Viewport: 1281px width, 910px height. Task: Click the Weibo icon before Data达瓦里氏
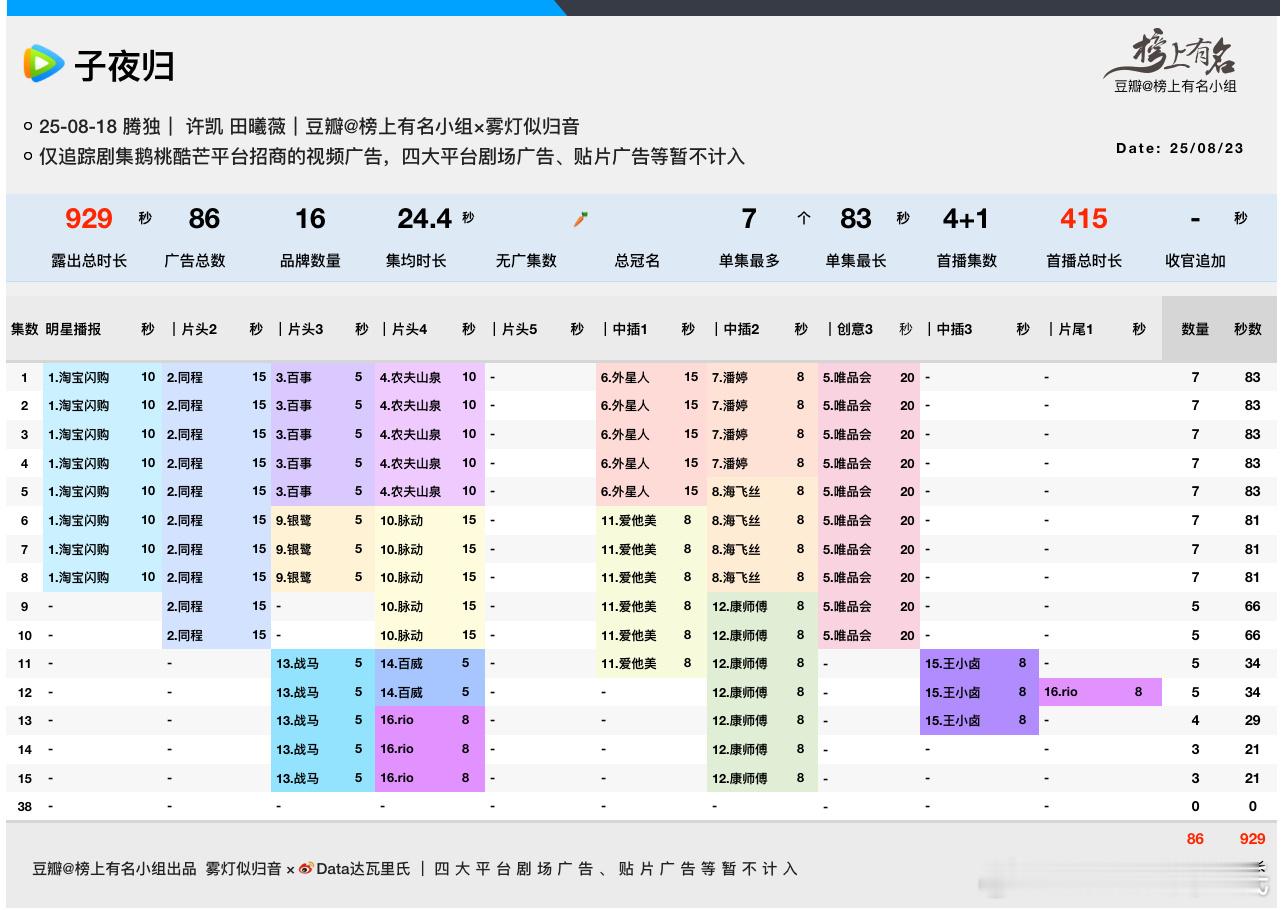306,869
